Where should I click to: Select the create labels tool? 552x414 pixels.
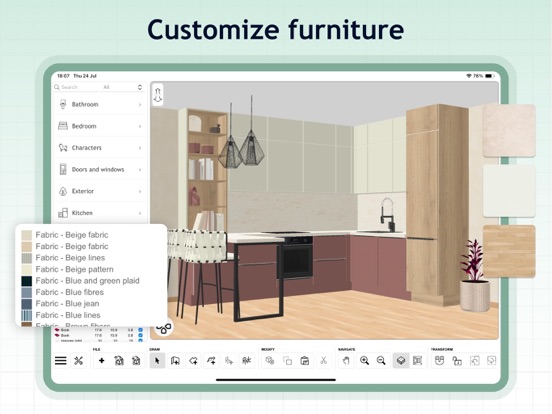[247, 360]
